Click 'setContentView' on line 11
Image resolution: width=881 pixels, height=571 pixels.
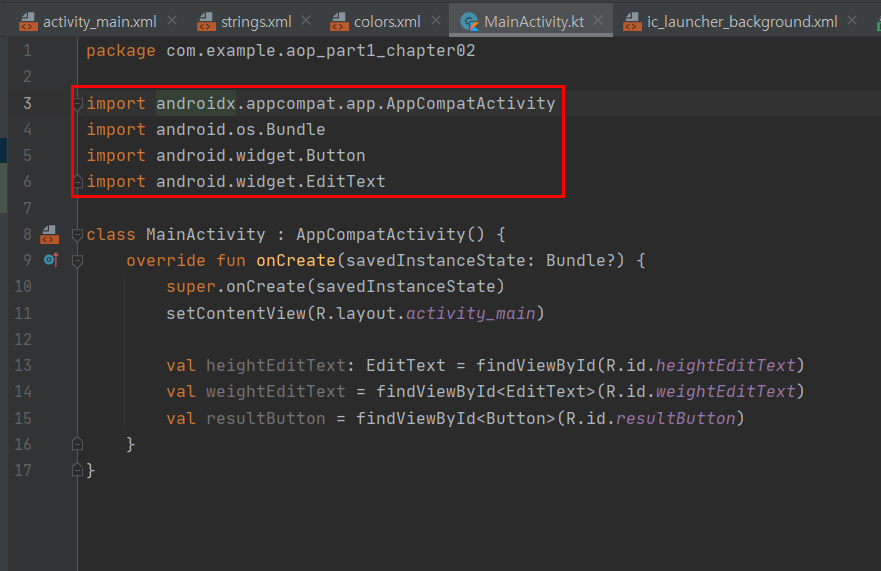236,313
